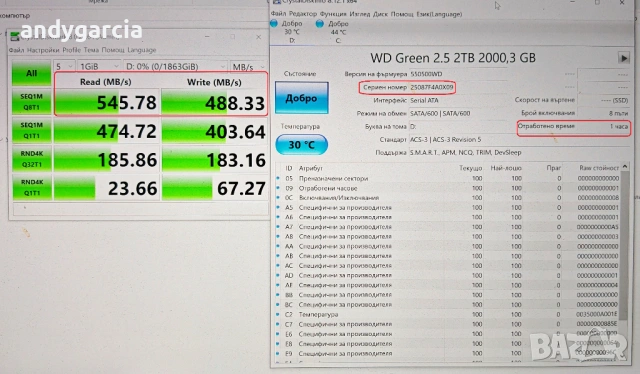Open Помощ menu in CrystalDiskMark

(x=113, y=50)
